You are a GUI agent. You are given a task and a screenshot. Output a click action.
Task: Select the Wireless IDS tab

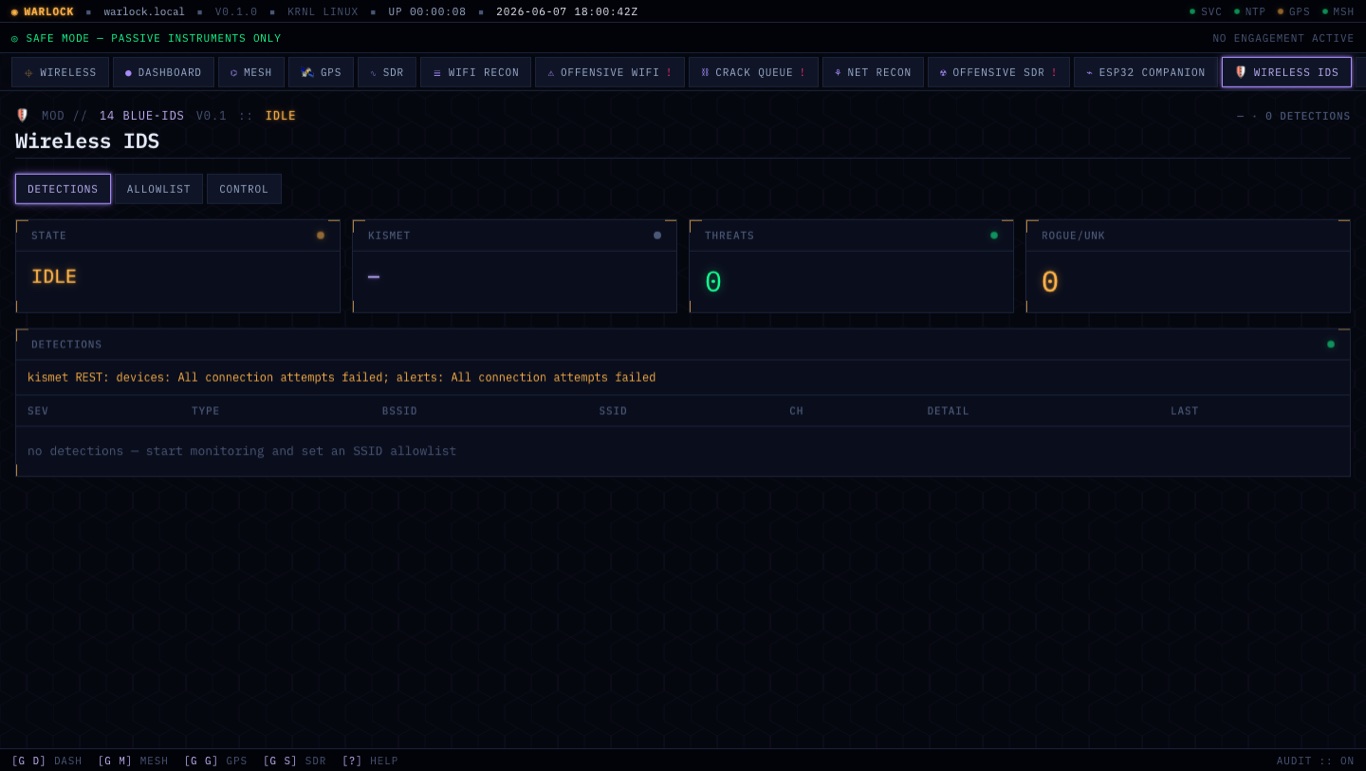click(1287, 72)
